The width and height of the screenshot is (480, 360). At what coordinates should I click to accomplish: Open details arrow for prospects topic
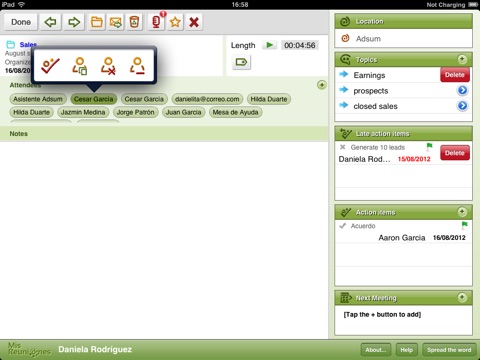[x=462, y=90]
